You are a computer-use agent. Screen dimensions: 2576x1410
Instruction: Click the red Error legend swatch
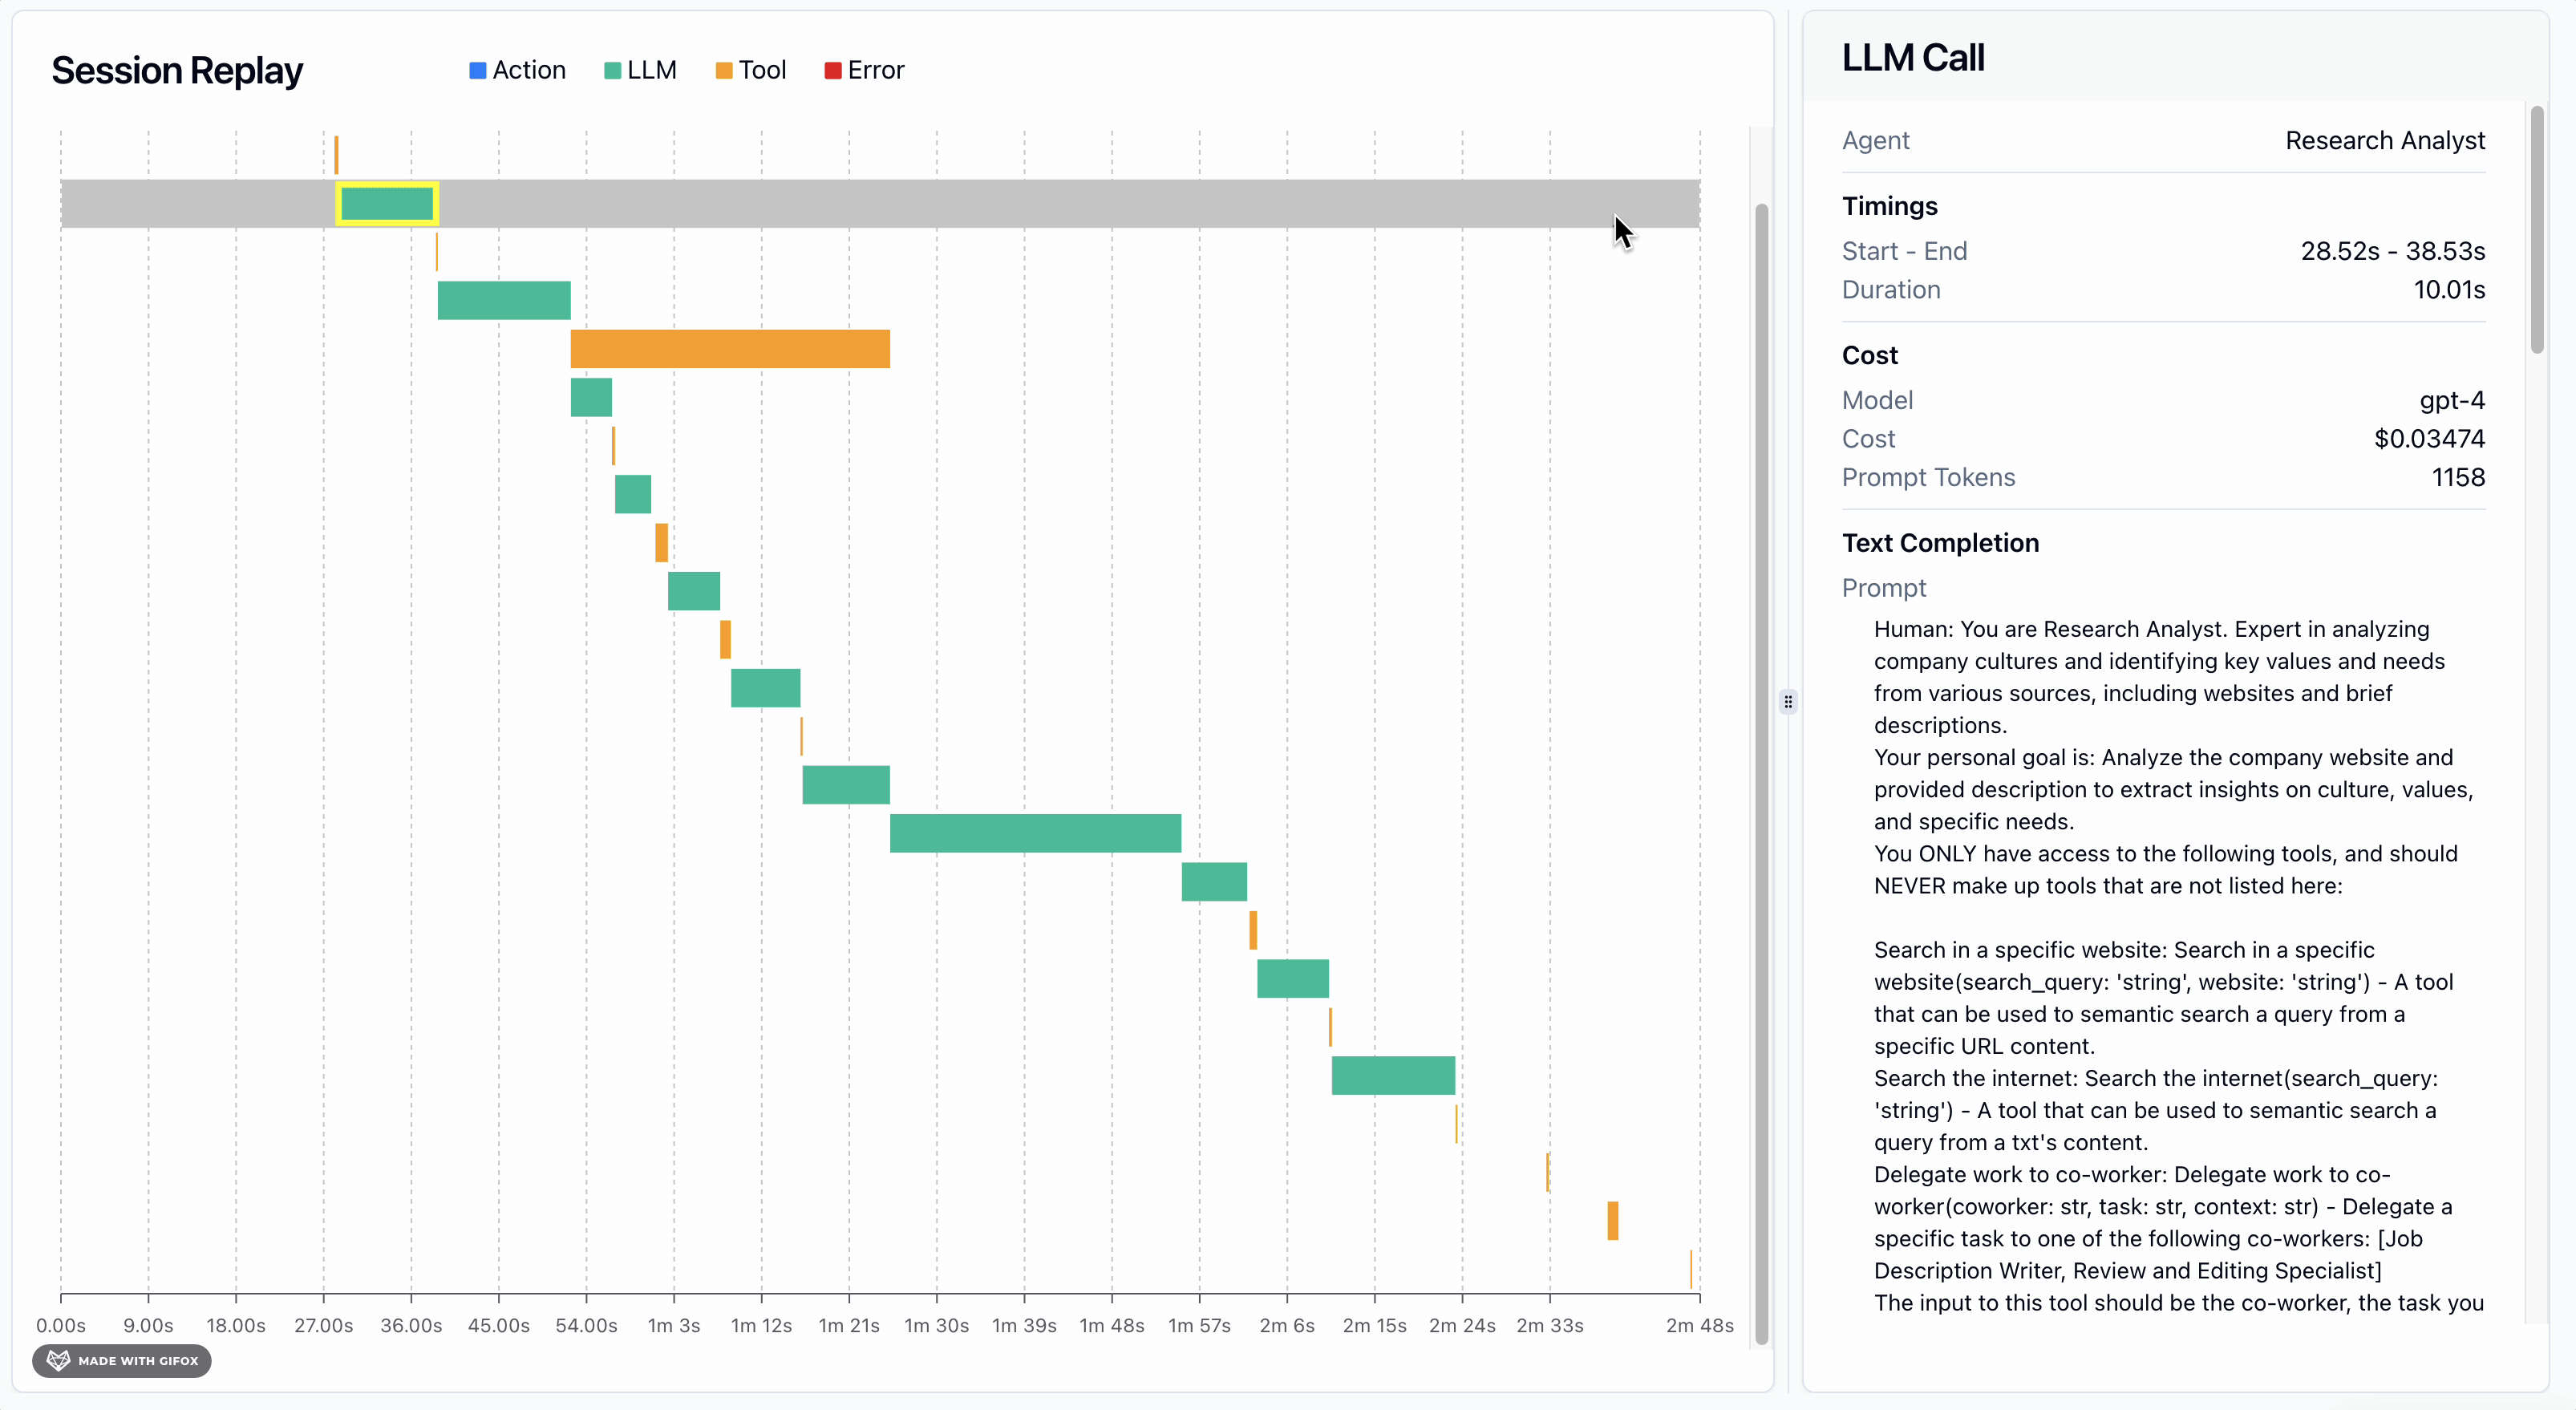click(x=833, y=70)
